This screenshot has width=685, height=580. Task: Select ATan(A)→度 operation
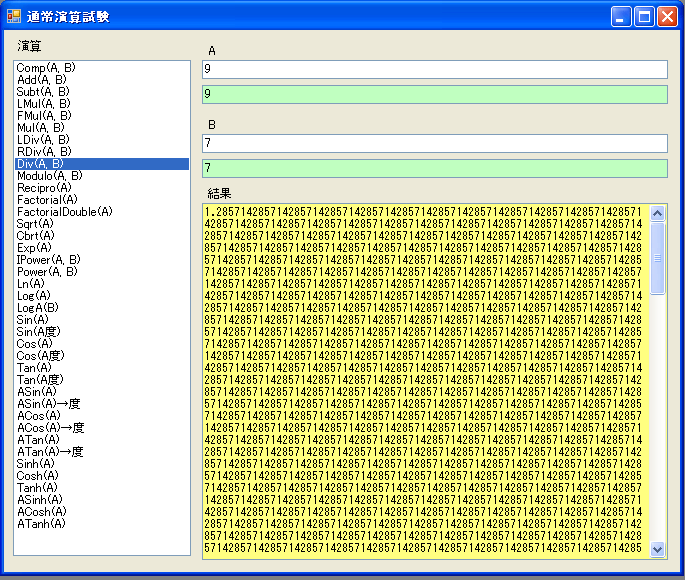(102, 452)
